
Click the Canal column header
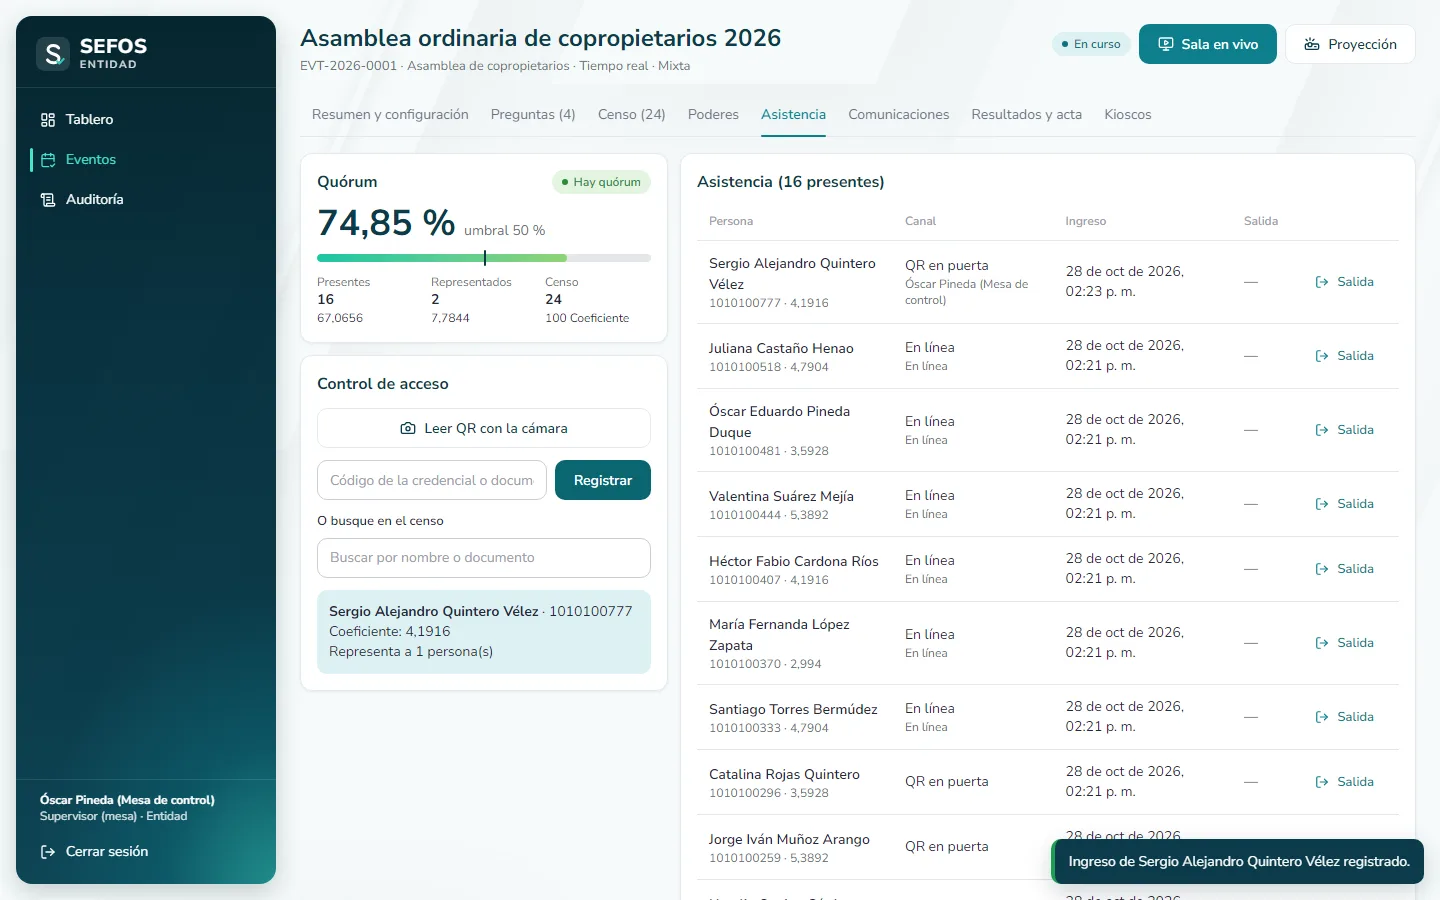[921, 221]
